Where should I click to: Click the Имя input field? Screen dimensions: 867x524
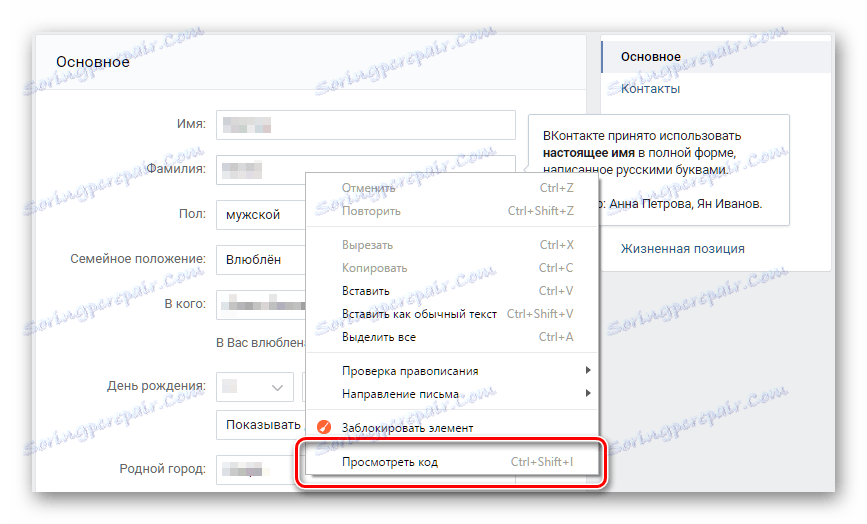click(365, 125)
